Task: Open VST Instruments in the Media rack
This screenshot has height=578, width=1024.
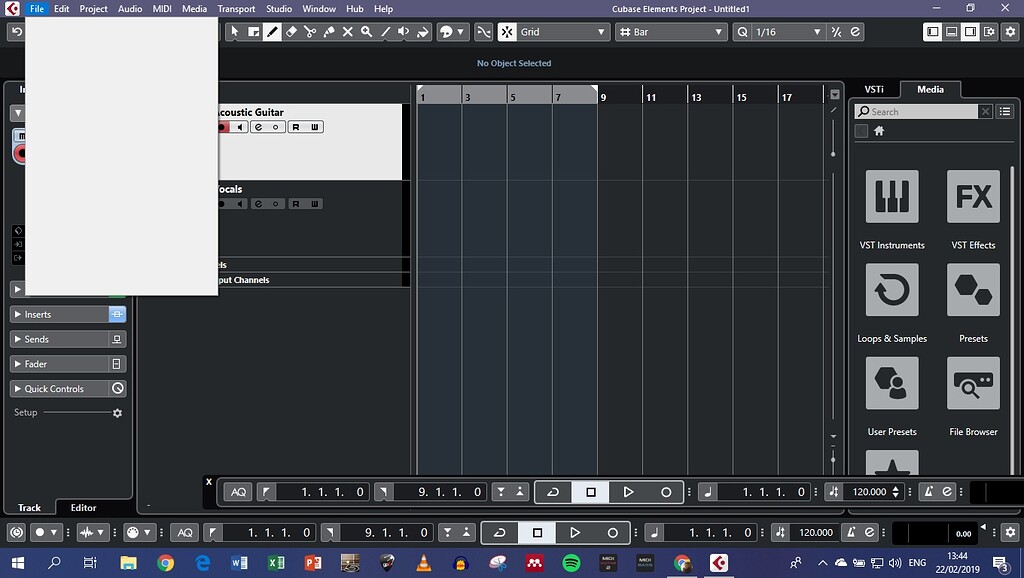Action: 891,196
